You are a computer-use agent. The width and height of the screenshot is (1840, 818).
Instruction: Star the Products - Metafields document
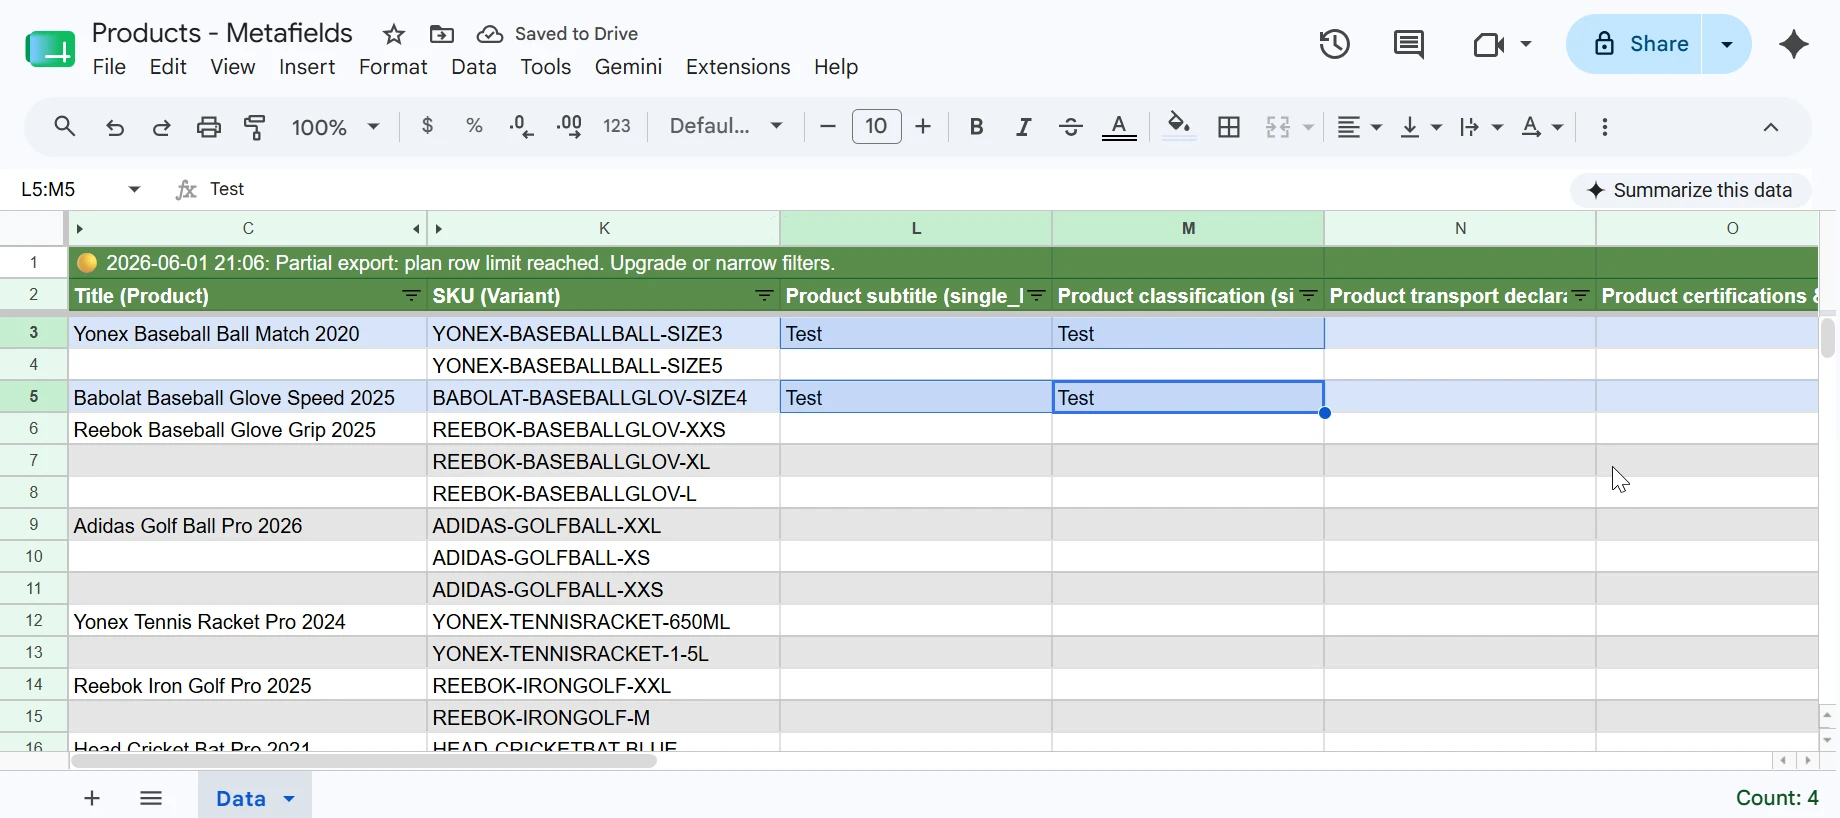coord(394,34)
